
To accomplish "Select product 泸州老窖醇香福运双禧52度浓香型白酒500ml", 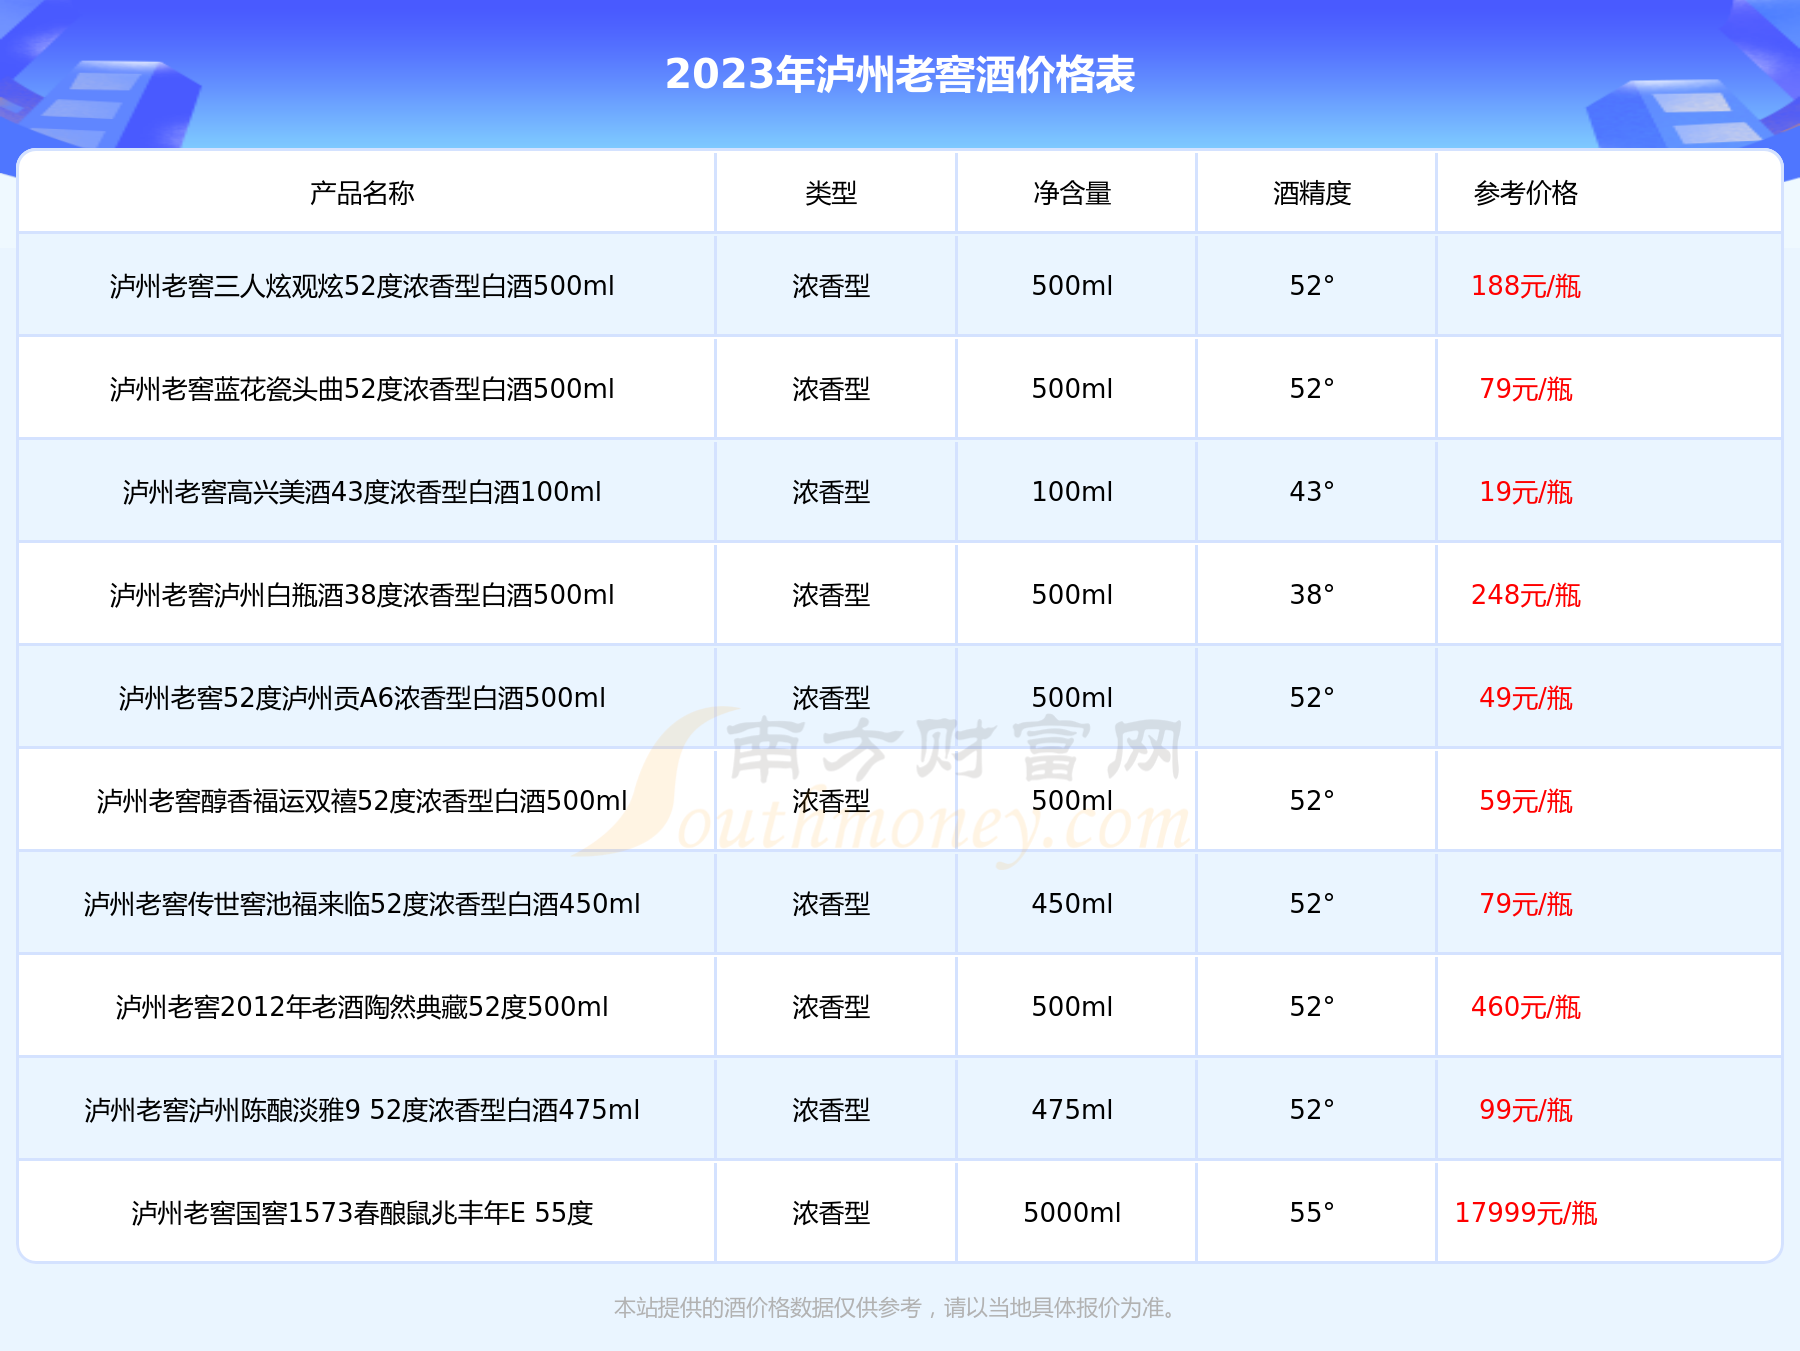I will pyautogui.click(x=362, y=801).
